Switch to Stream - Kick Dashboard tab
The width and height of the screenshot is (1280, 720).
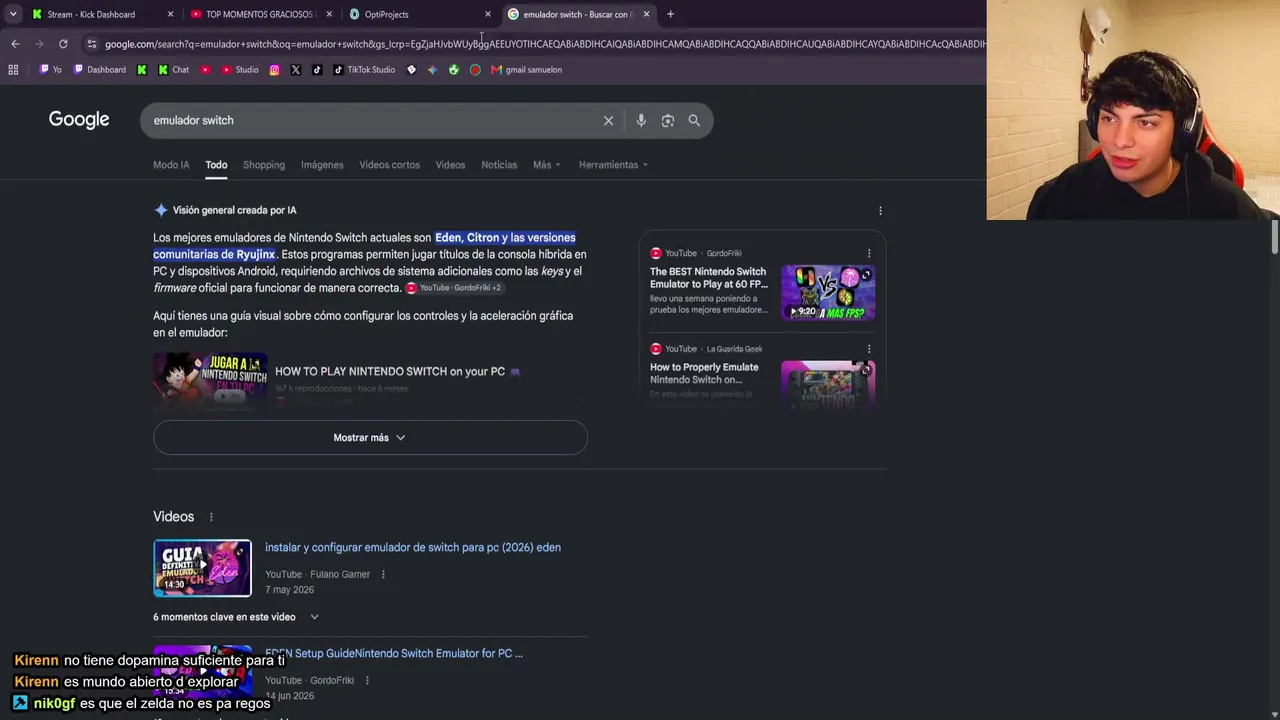100,14
